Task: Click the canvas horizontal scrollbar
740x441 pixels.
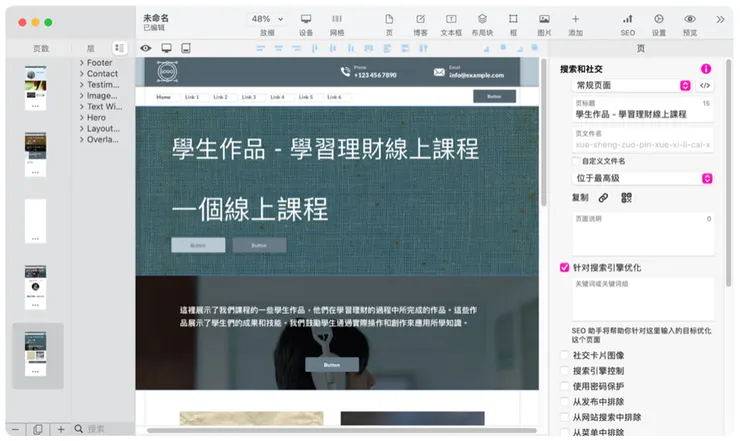Action: point(341,430)
